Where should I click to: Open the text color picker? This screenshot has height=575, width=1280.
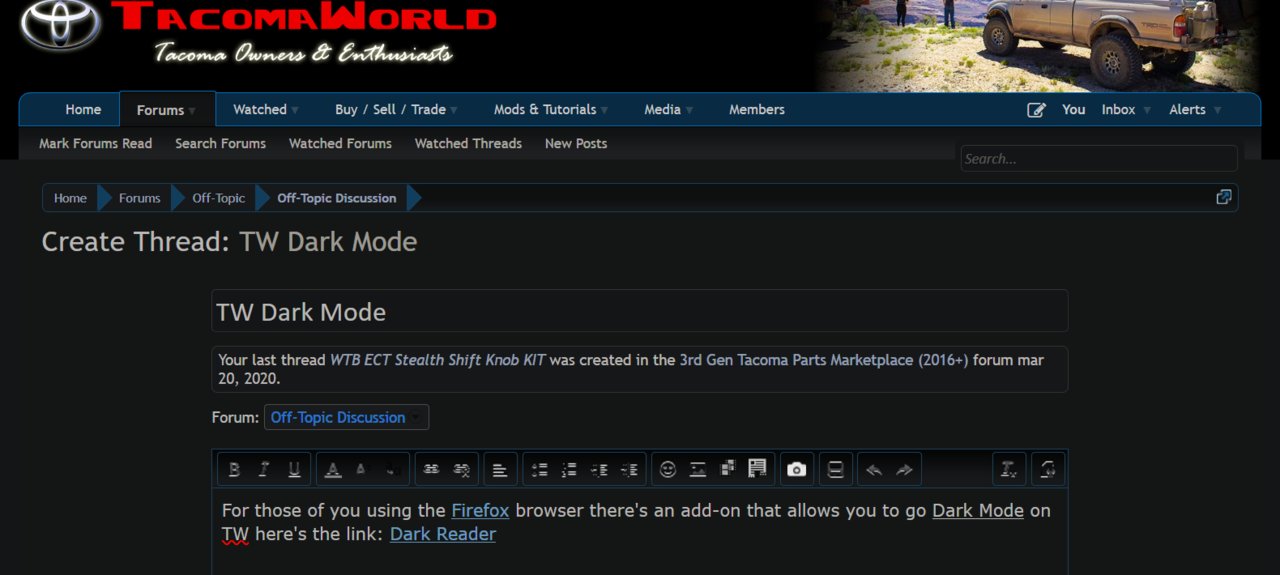[x=333, y=469]
